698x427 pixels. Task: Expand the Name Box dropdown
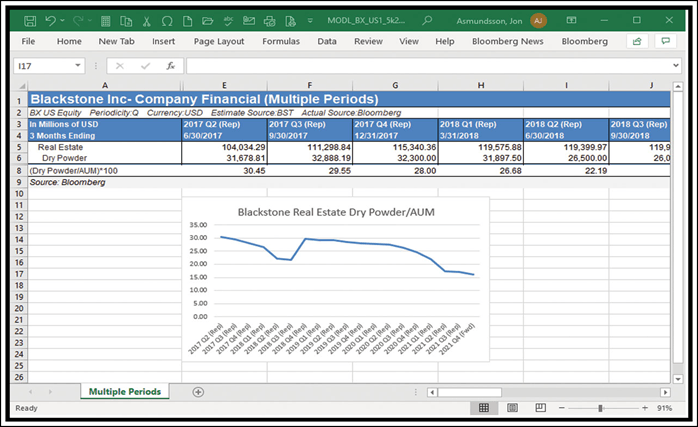coord(79,66)
